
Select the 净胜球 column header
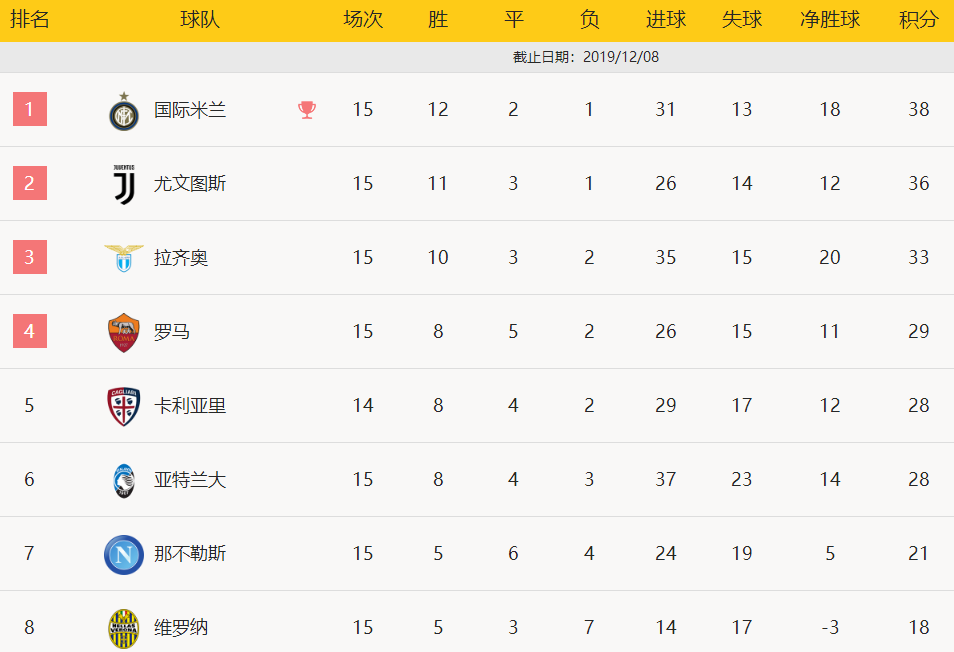tap(830, 19)
